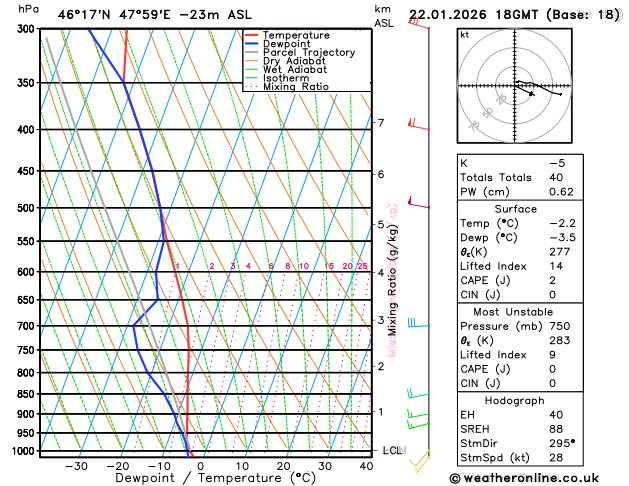
Task: Click the red Temperature legend line
Action: pos(252,35)
